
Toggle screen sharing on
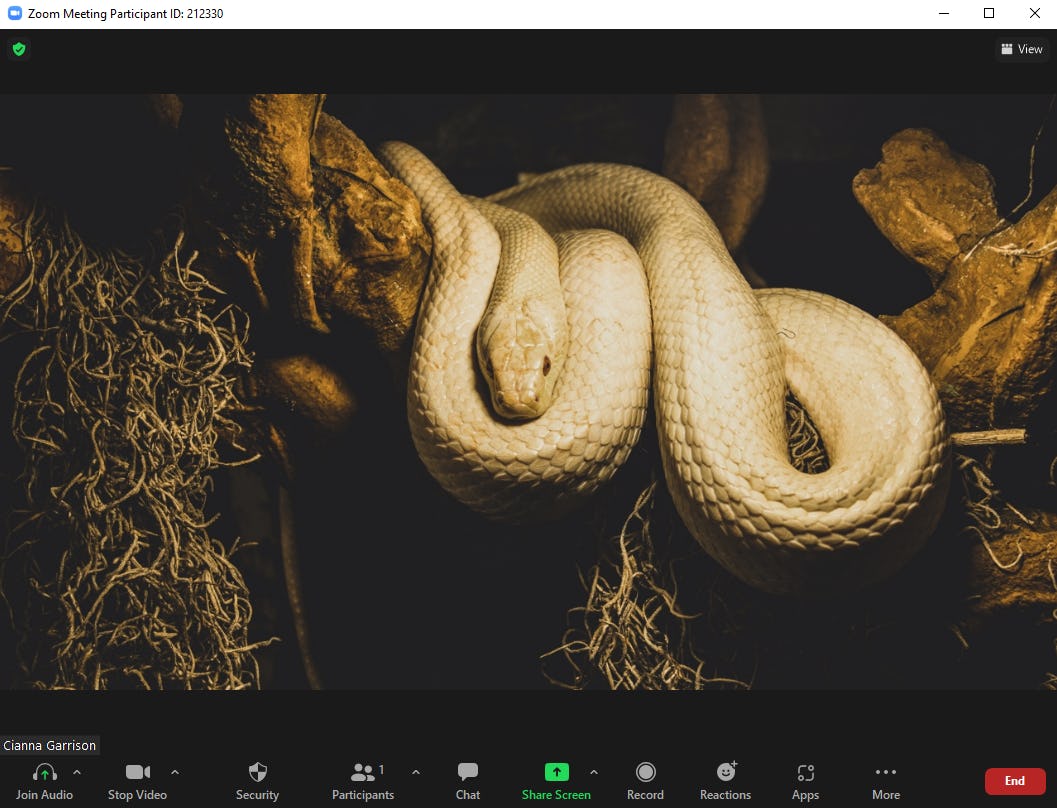[x=556, y=780]
